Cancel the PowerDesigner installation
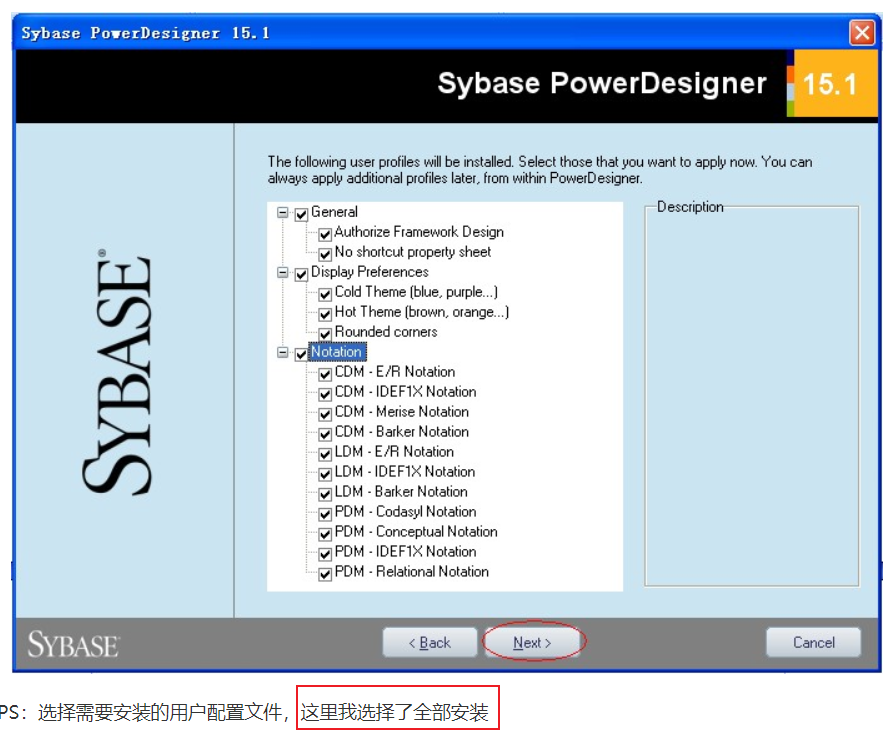896x737 pixels. point(813,643)
